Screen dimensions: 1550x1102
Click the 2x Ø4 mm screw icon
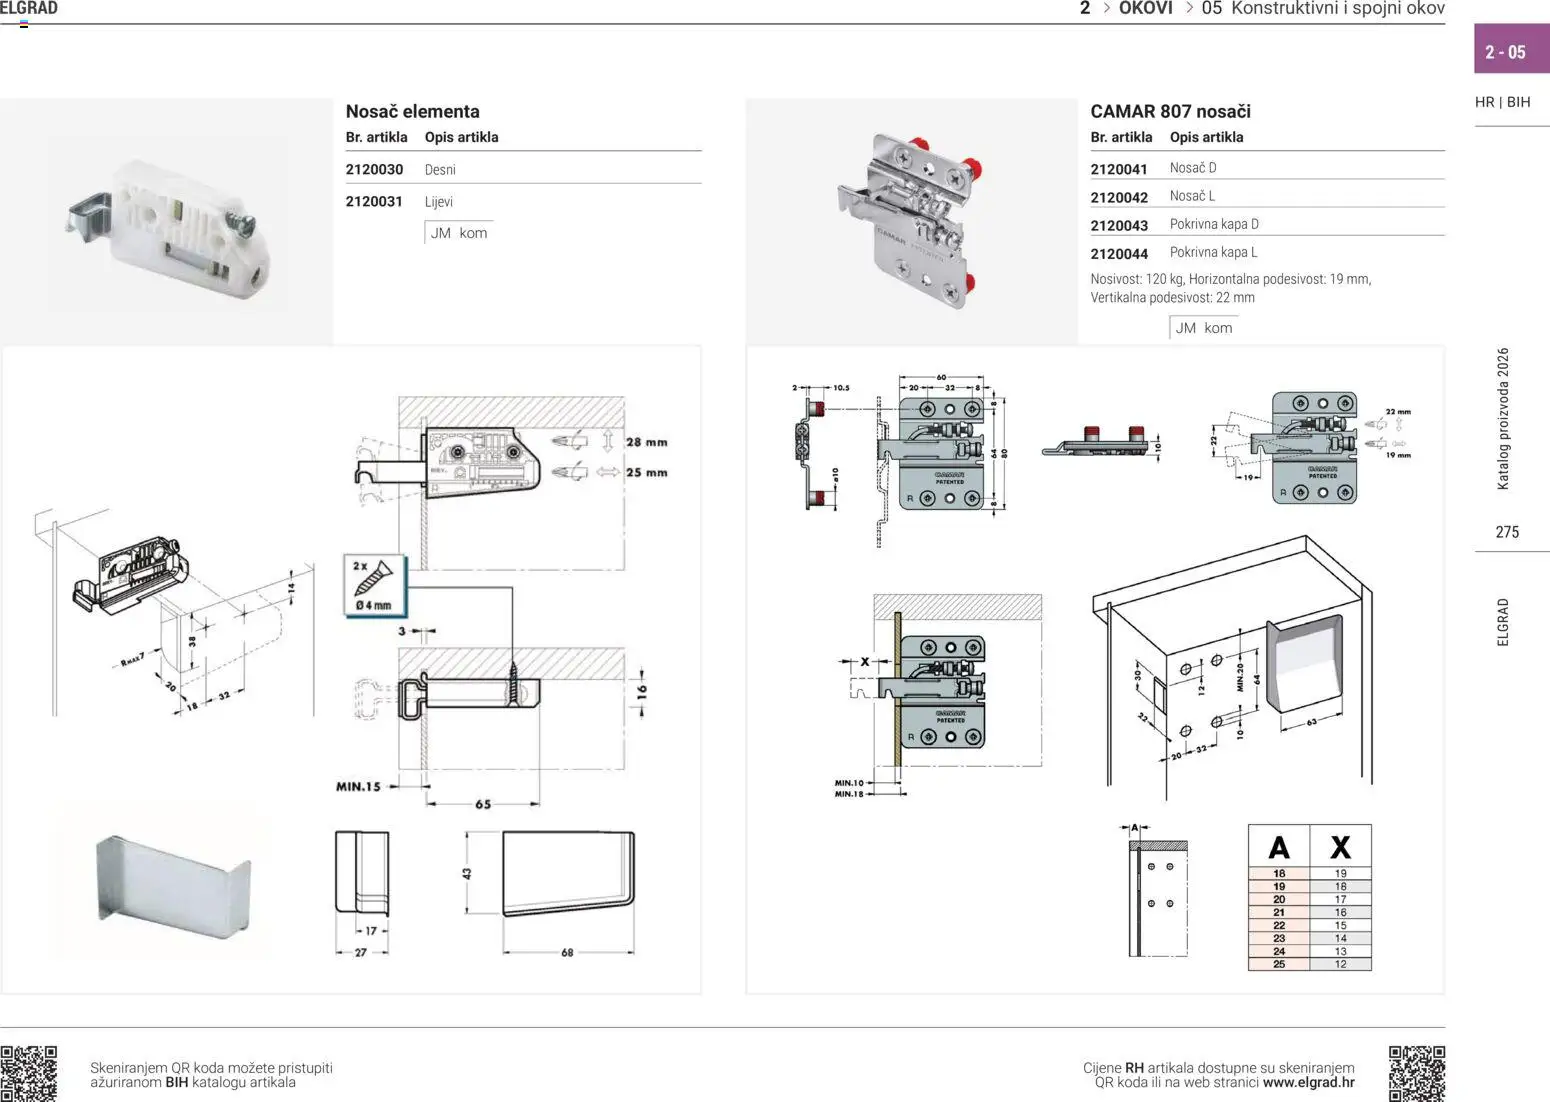pyautogui.click(x=375, y=585)
